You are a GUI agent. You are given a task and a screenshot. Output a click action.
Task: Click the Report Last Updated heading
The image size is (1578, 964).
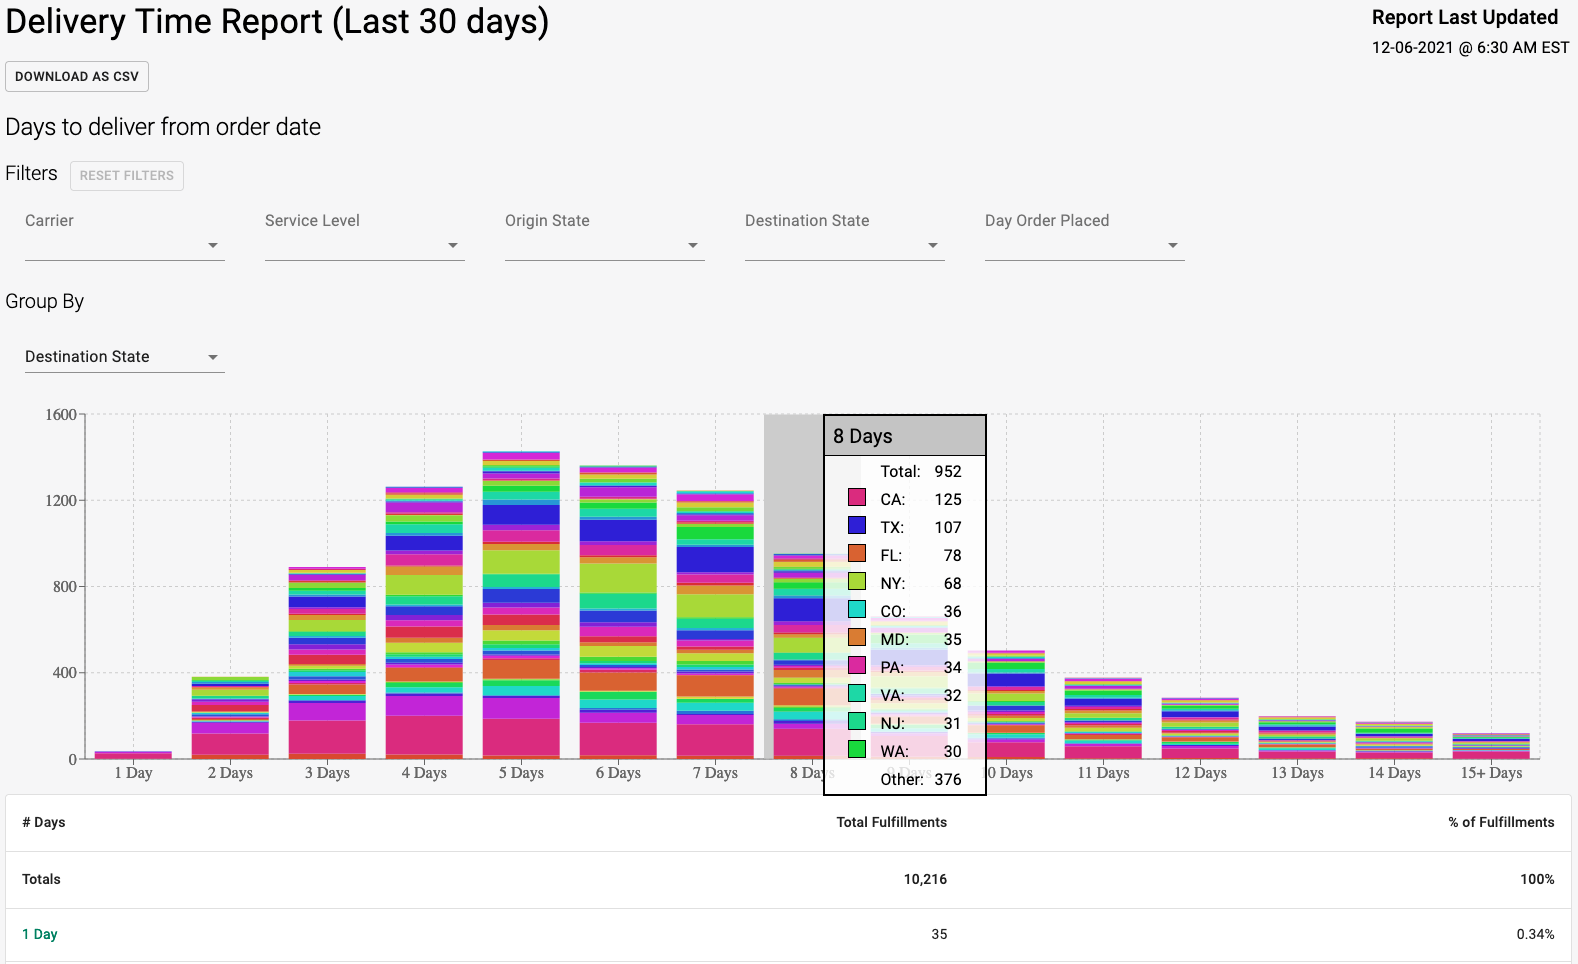[1465, 17]
